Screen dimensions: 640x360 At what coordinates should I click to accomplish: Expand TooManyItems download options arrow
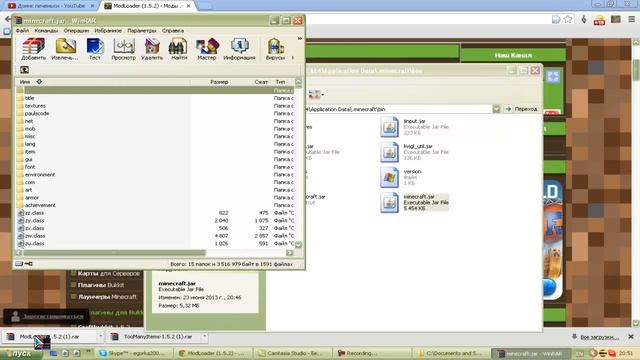tap(204, 336)
